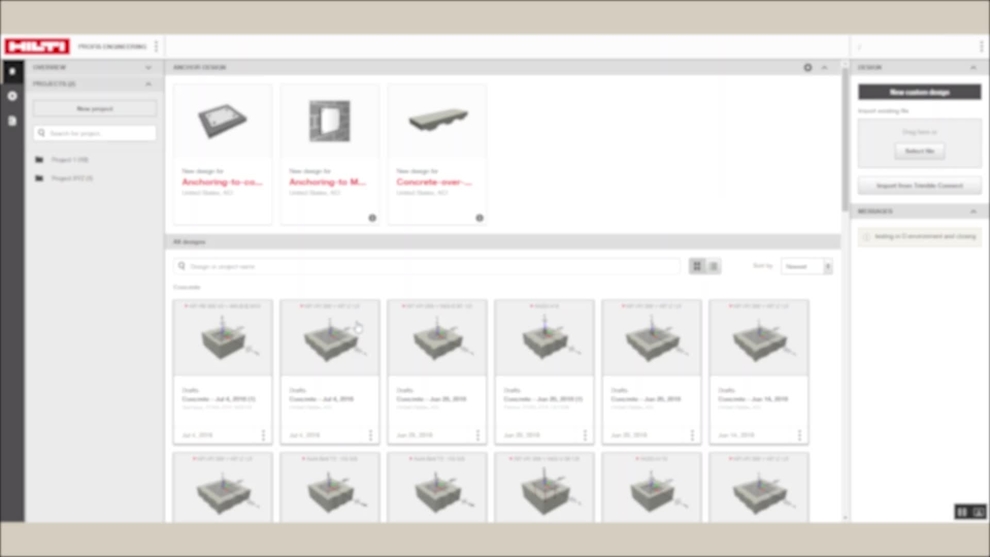Click the top dark sidebar home icon
The width and height of the screenshot is (990, 557).
pyautogui.click(x=12, y=72)
